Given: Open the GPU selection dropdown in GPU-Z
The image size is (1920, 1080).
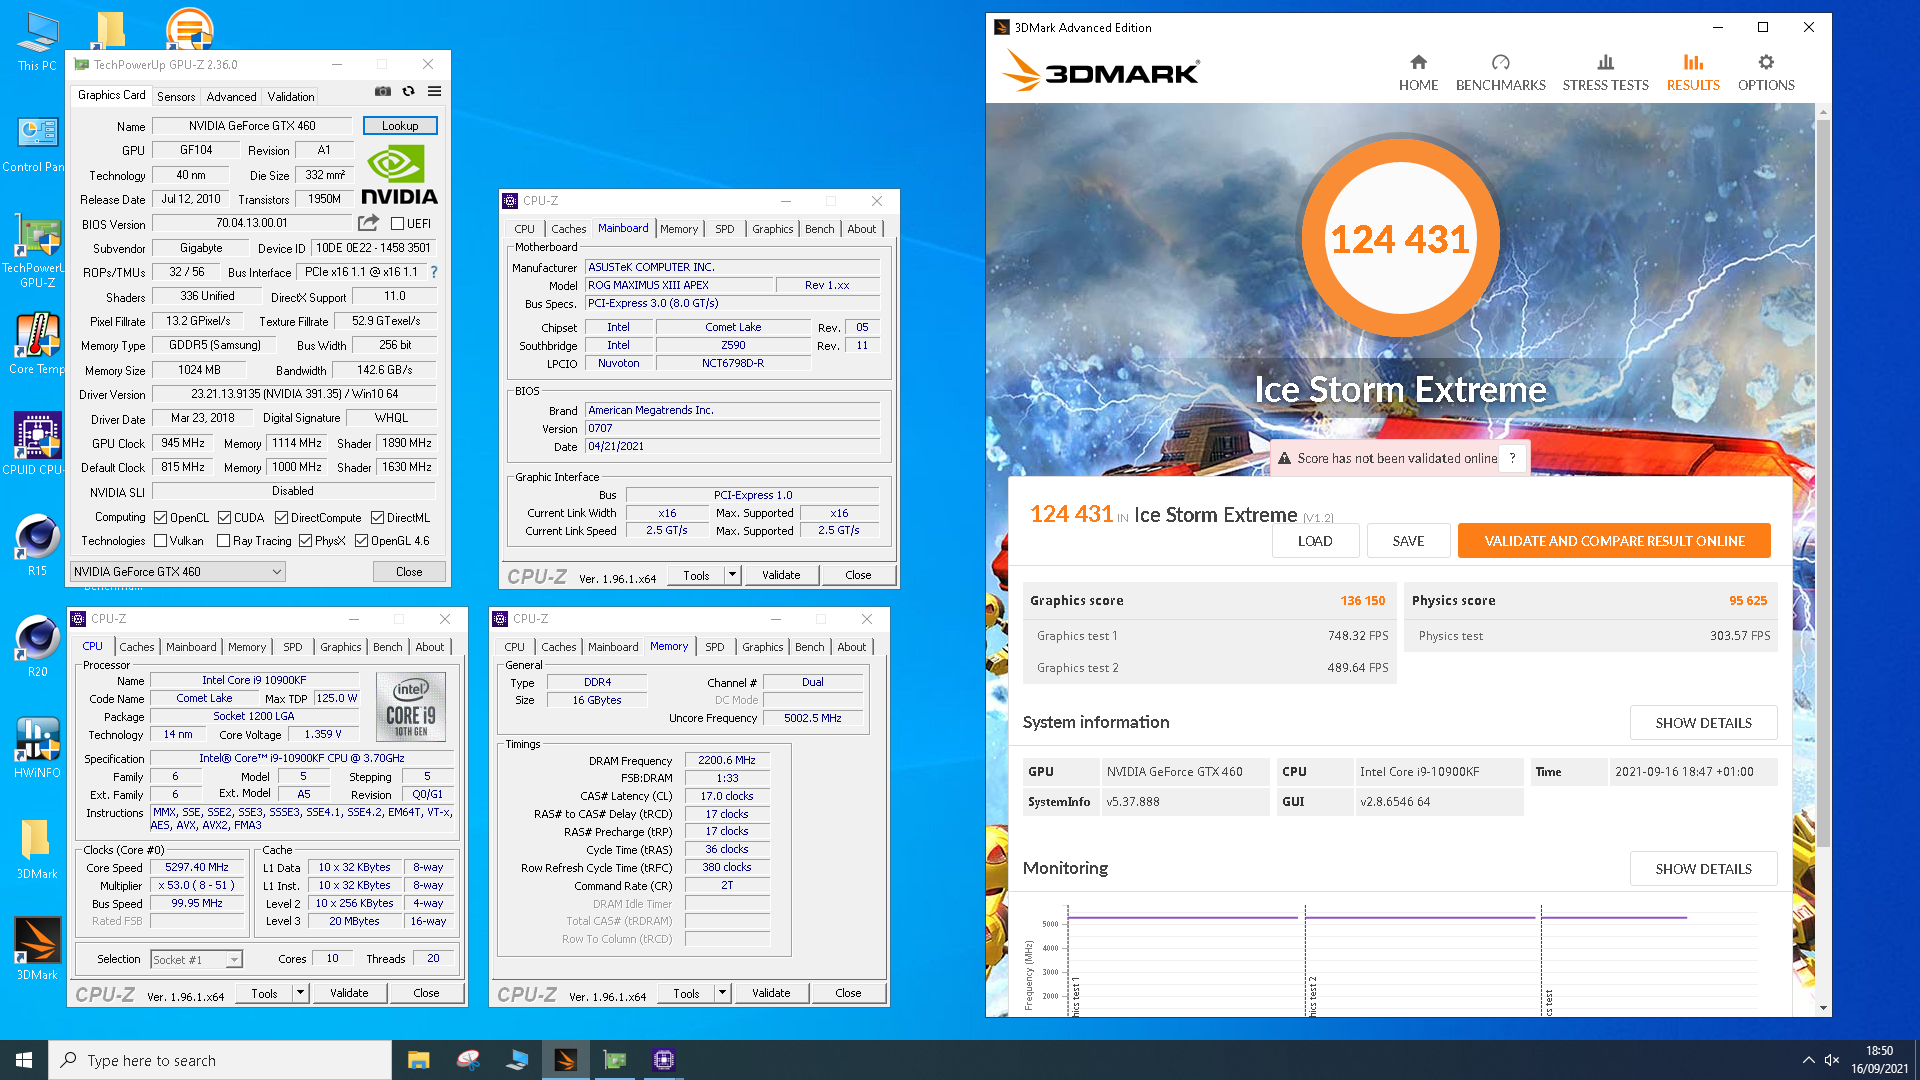Looking at the screenshot, I should (178, 572).
